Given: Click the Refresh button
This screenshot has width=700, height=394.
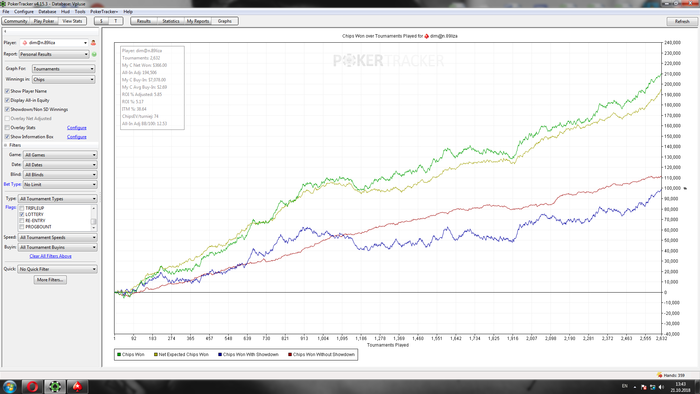Looking at the screenshot, I should [x=682, y=21].
